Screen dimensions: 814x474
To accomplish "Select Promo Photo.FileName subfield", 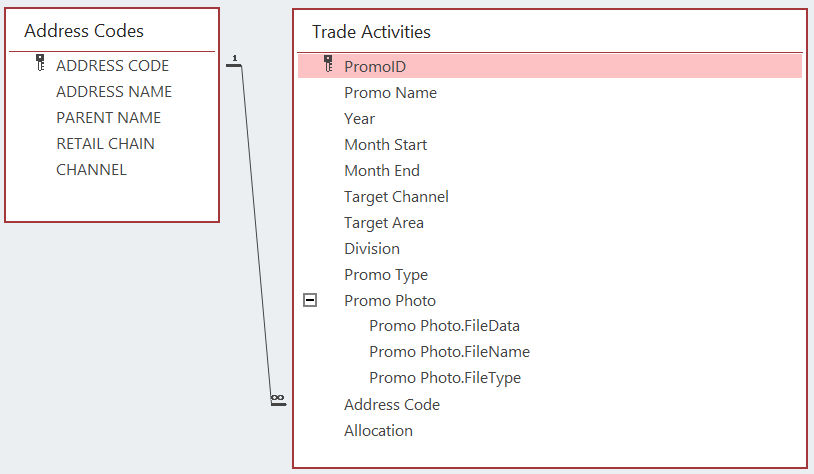I will [x=449, y=352].
